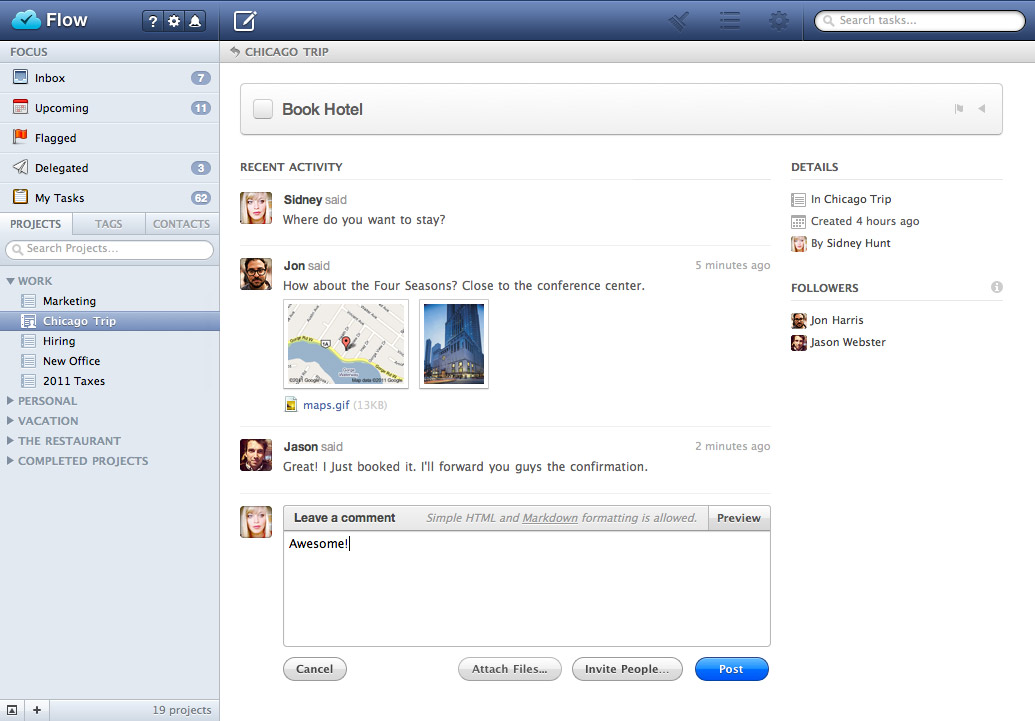Flag the Book Hotel task
The width and height of the screenshot is (1035, 721).
pyautogui.click(x=958, y=109)
